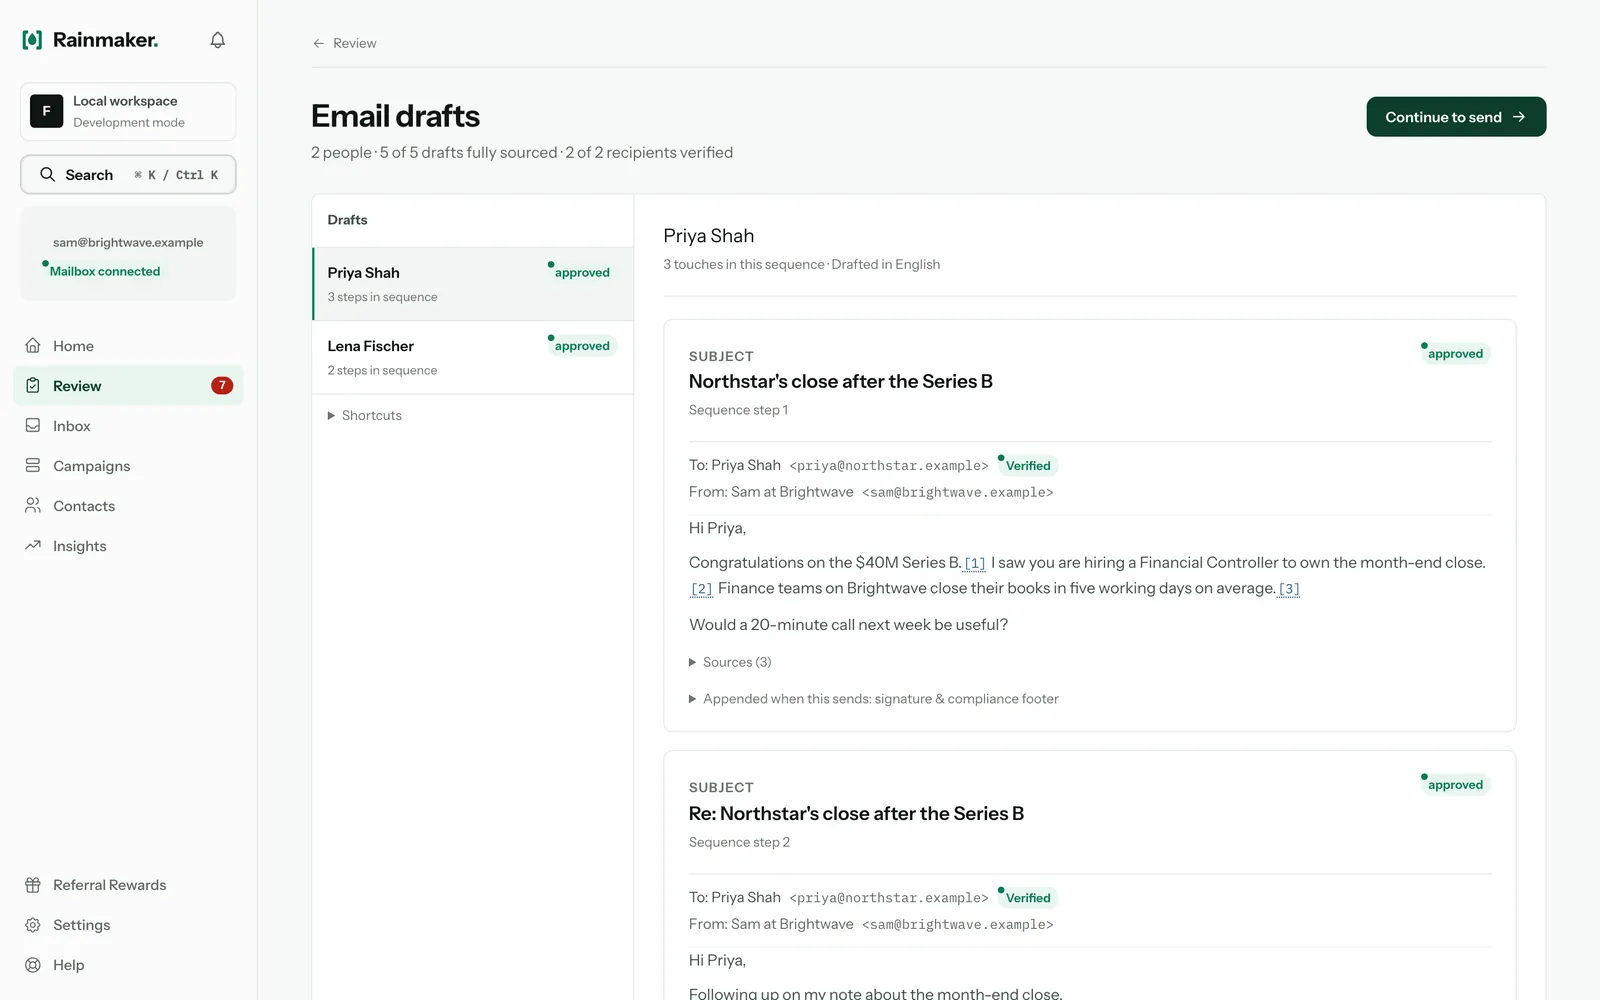The image size is (1600, 1000).
Task: Navigate to Insights
Action: [128, 545]
